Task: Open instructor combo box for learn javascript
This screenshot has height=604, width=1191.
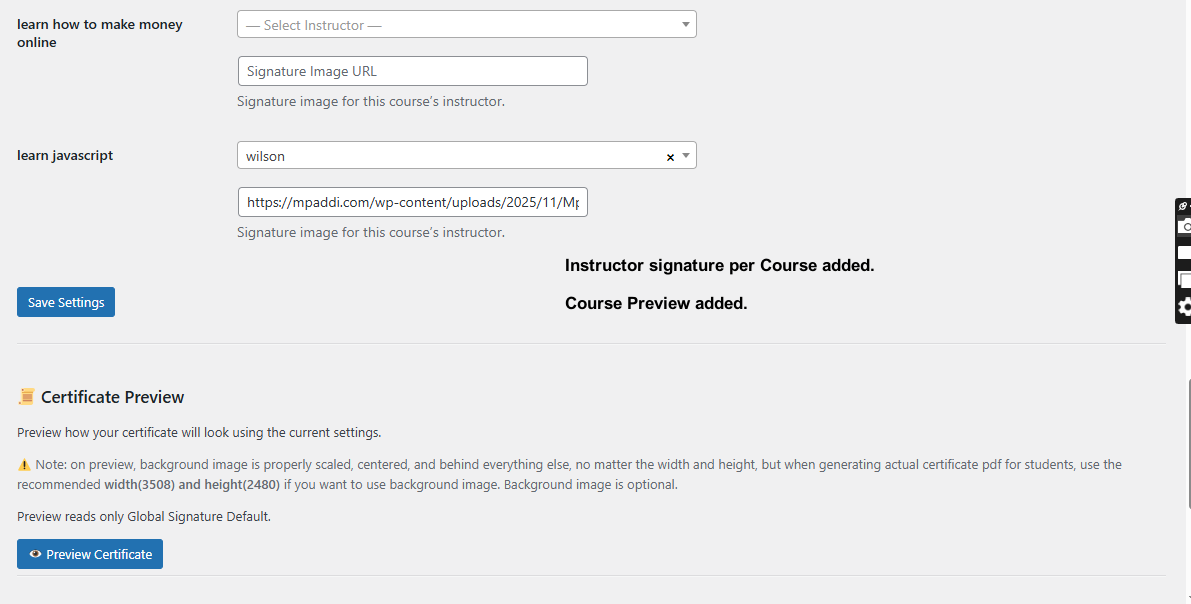Action: click(466, 155)
